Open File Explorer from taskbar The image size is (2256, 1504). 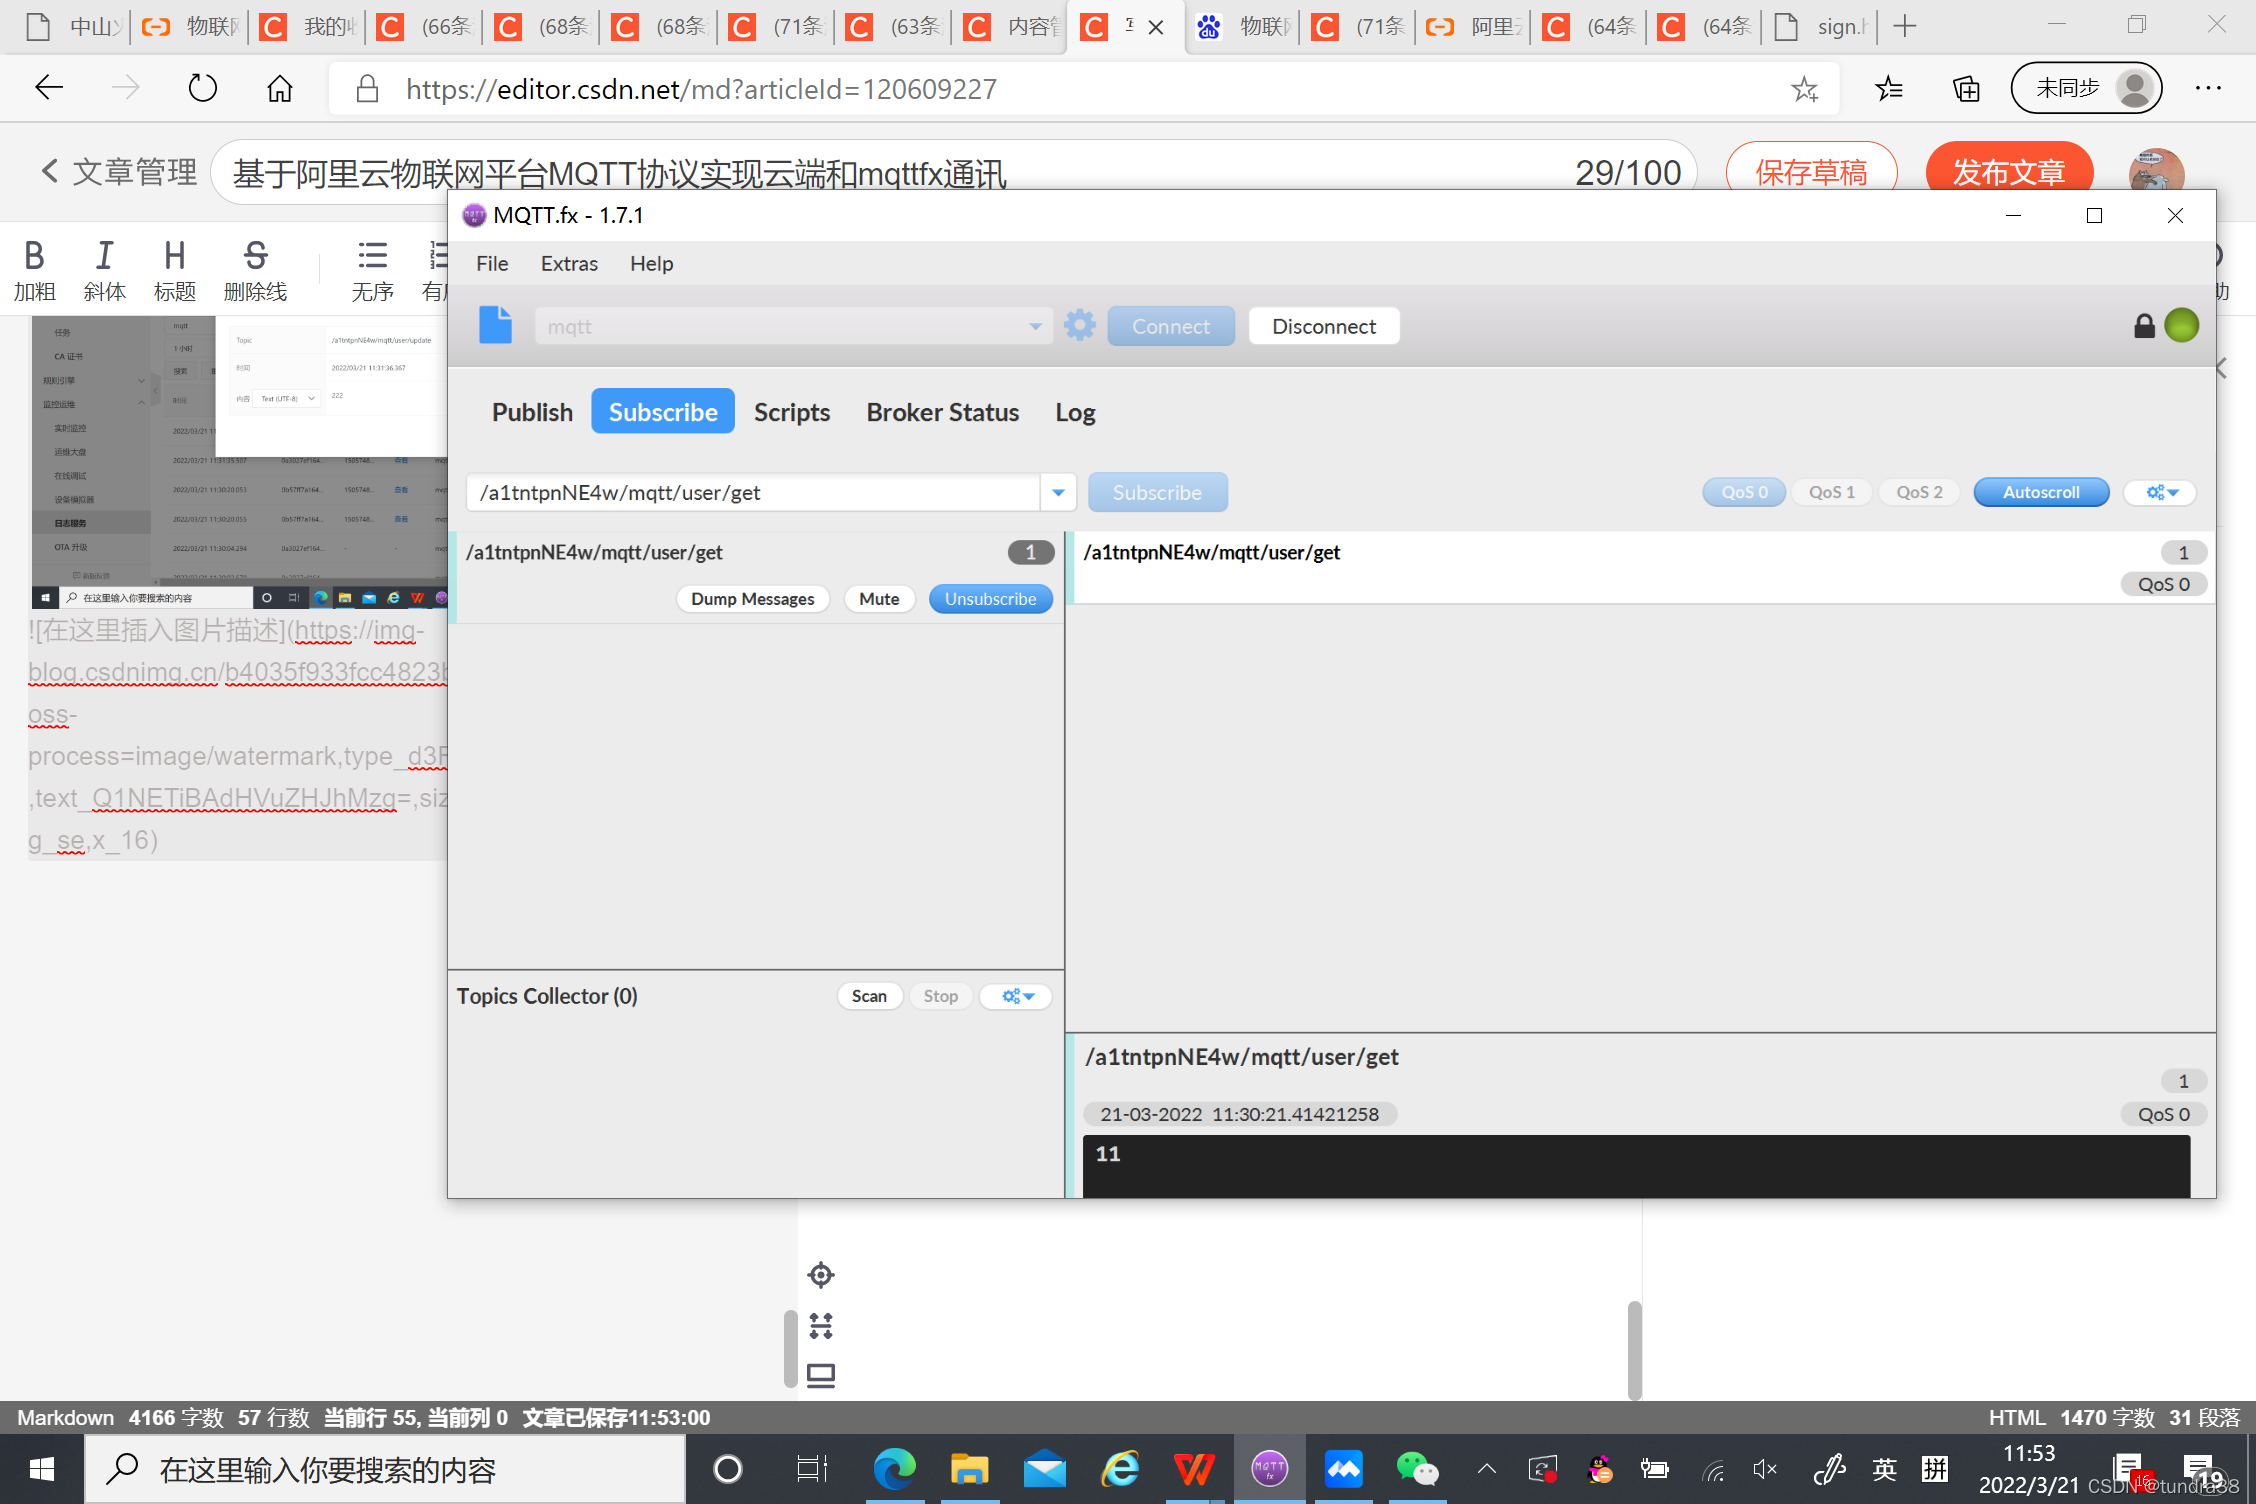(x=969, y=1469)
